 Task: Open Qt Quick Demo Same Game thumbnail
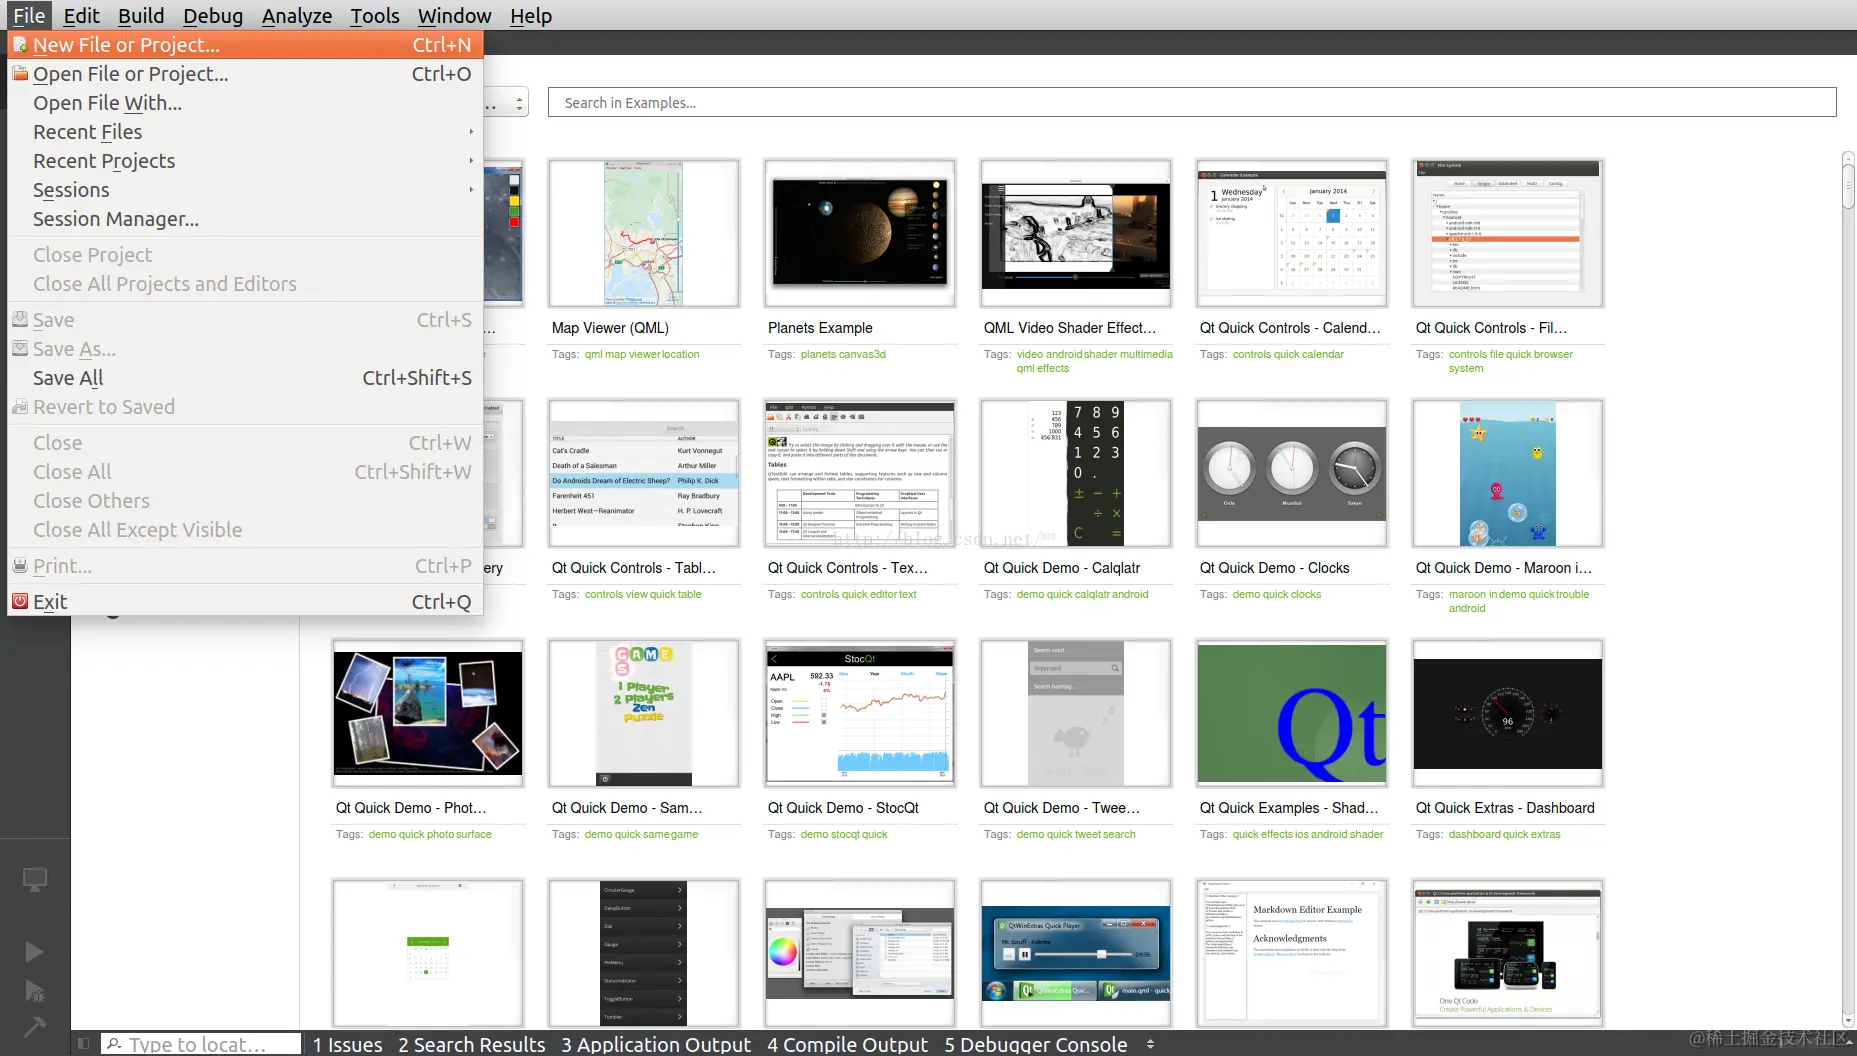(x=644, y=713)
